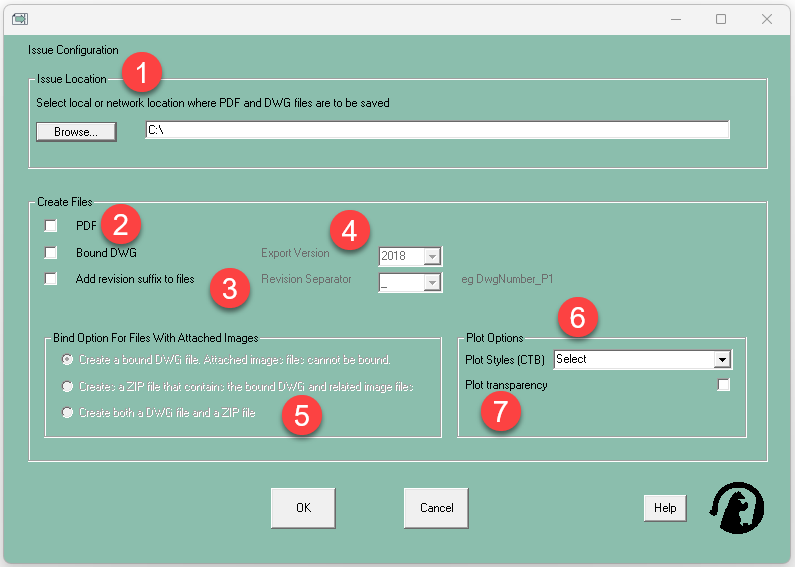Image resolution: width=795 pixels, height=567 pixels.
Task: Click the horse logo icon
Action: pos(736,508)
